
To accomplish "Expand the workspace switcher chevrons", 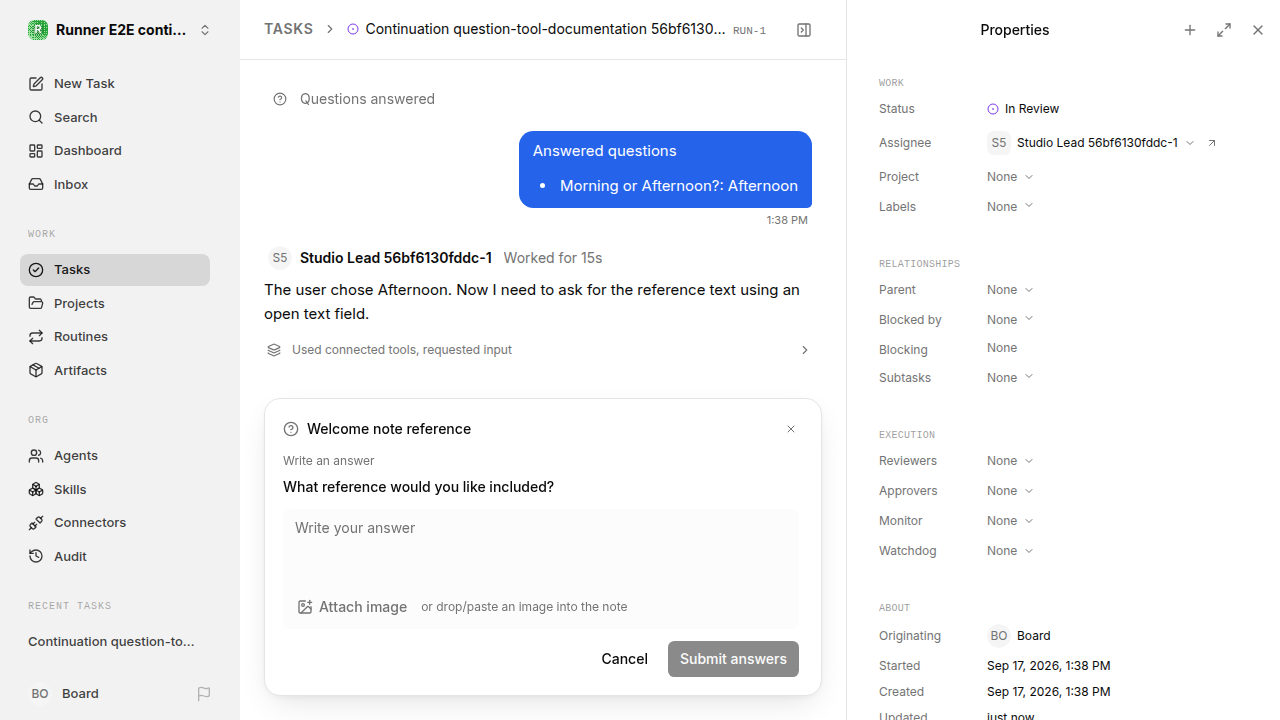I will [205, 30].
